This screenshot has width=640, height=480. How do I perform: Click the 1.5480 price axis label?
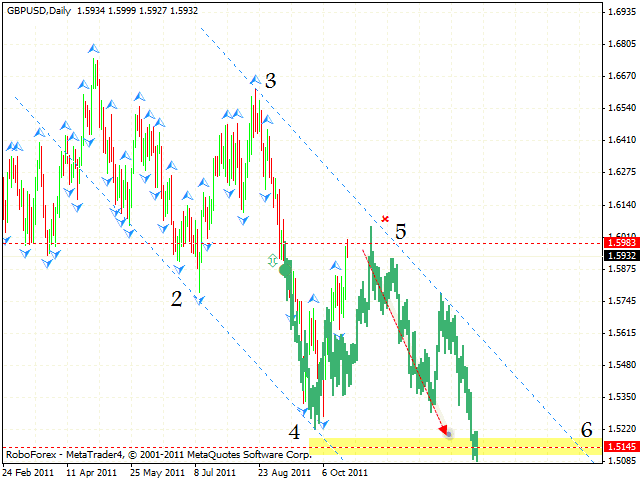[x=622, y=364]
